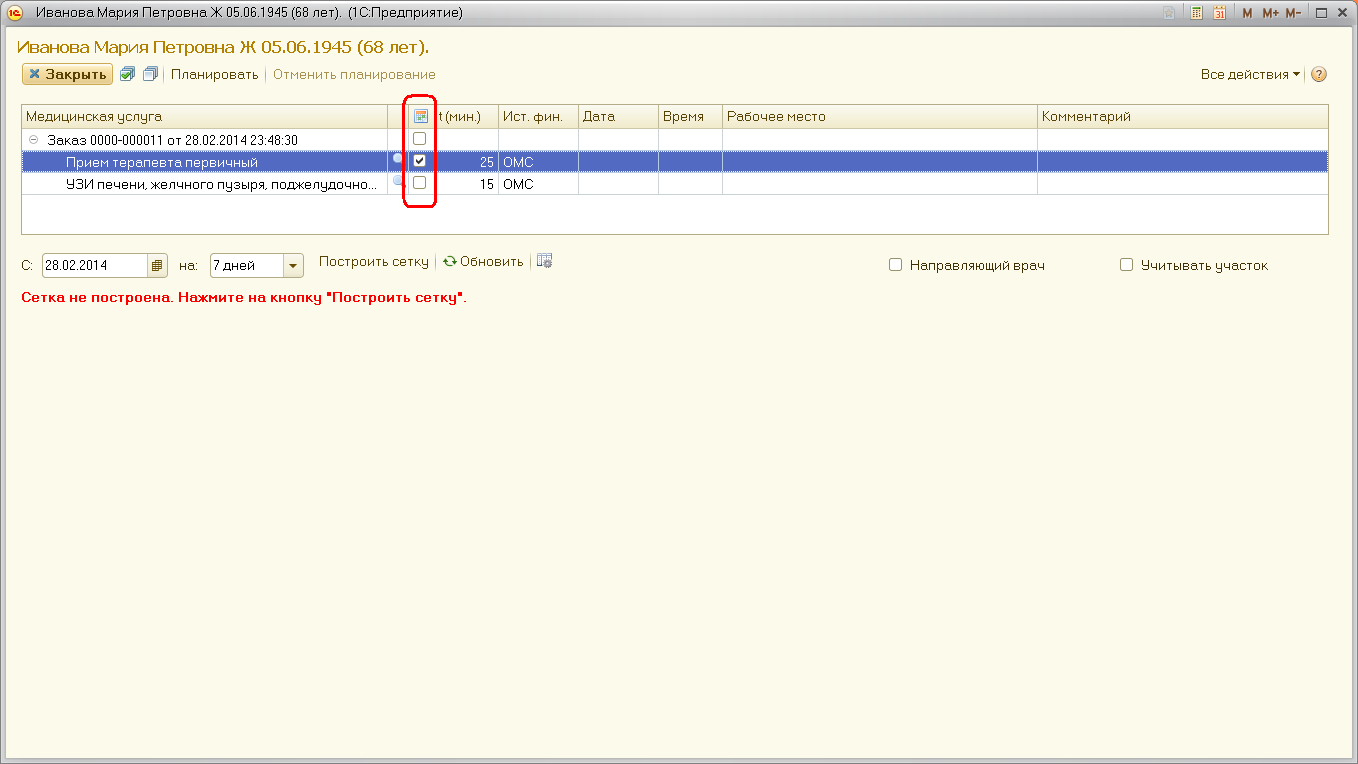Click ОМС in the Прием терапевта row
Image resolution: width=1358 pixels, height=764 pixels.
coord(518,162)
